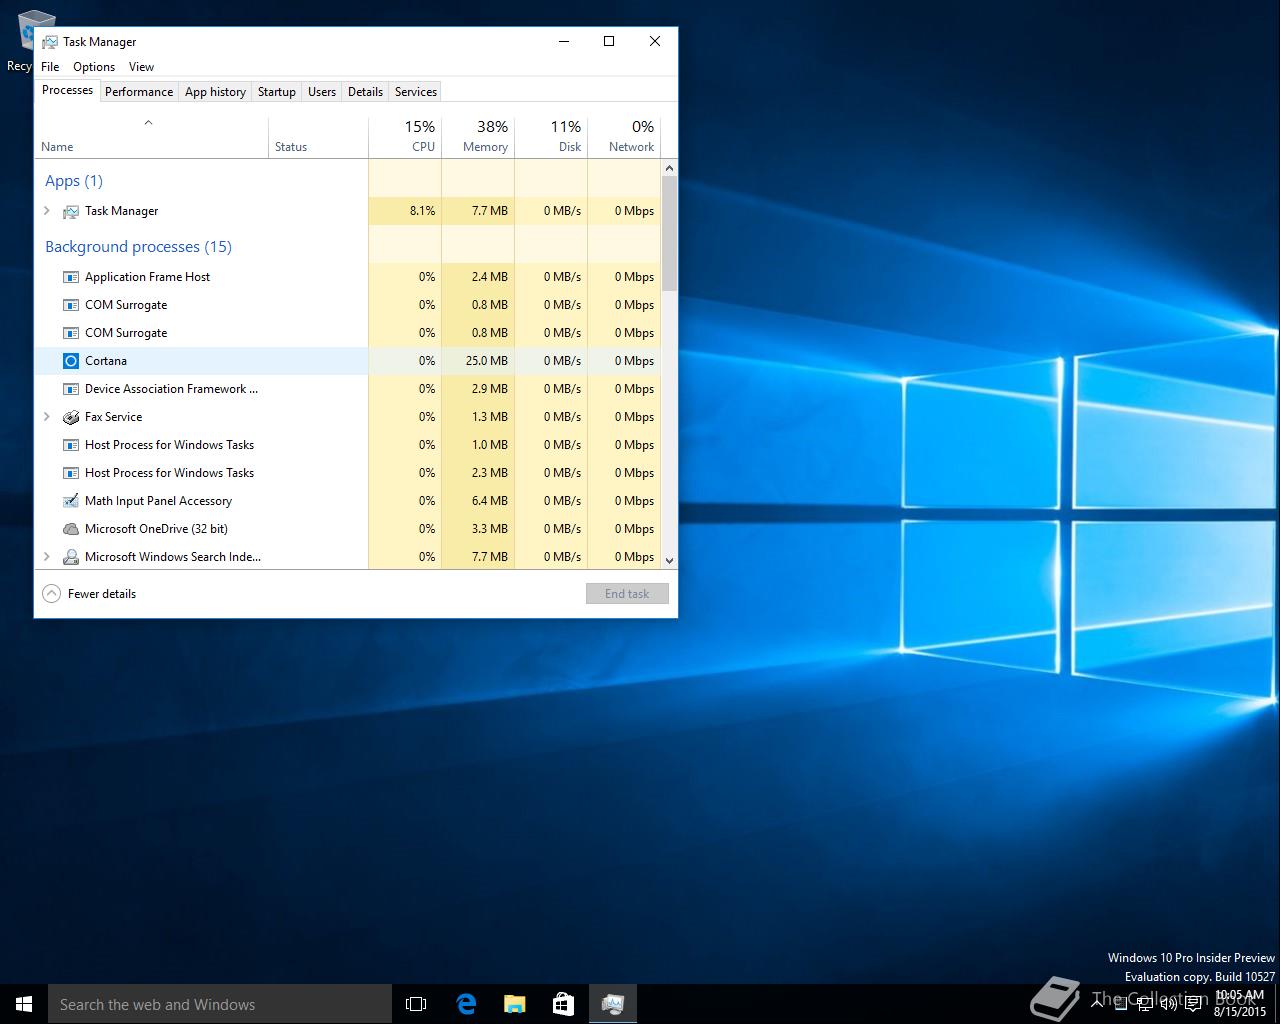Viewport: 1280px width, 1024px height.
Task: Click the End task button
Action: tap(627, 594)
